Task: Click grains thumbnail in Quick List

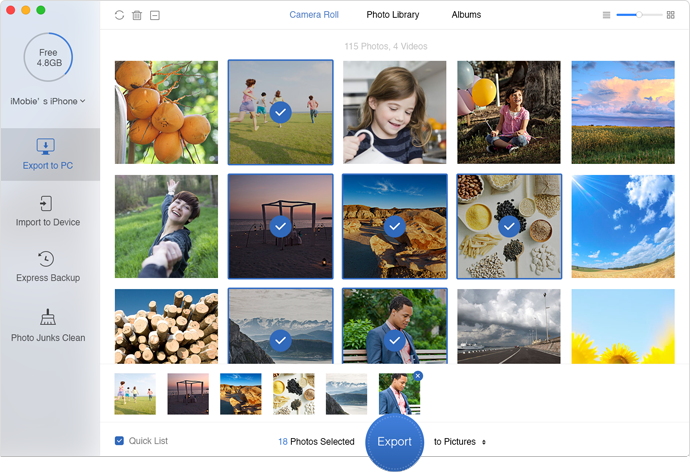Action: [294, 394]
